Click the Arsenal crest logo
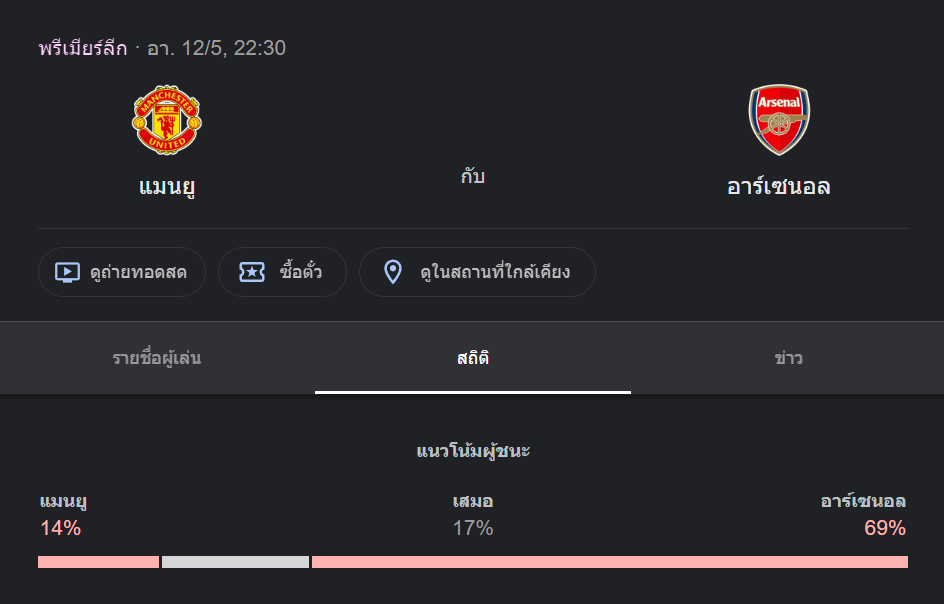The width and height of the screenshot is (944, 604). 780,118
